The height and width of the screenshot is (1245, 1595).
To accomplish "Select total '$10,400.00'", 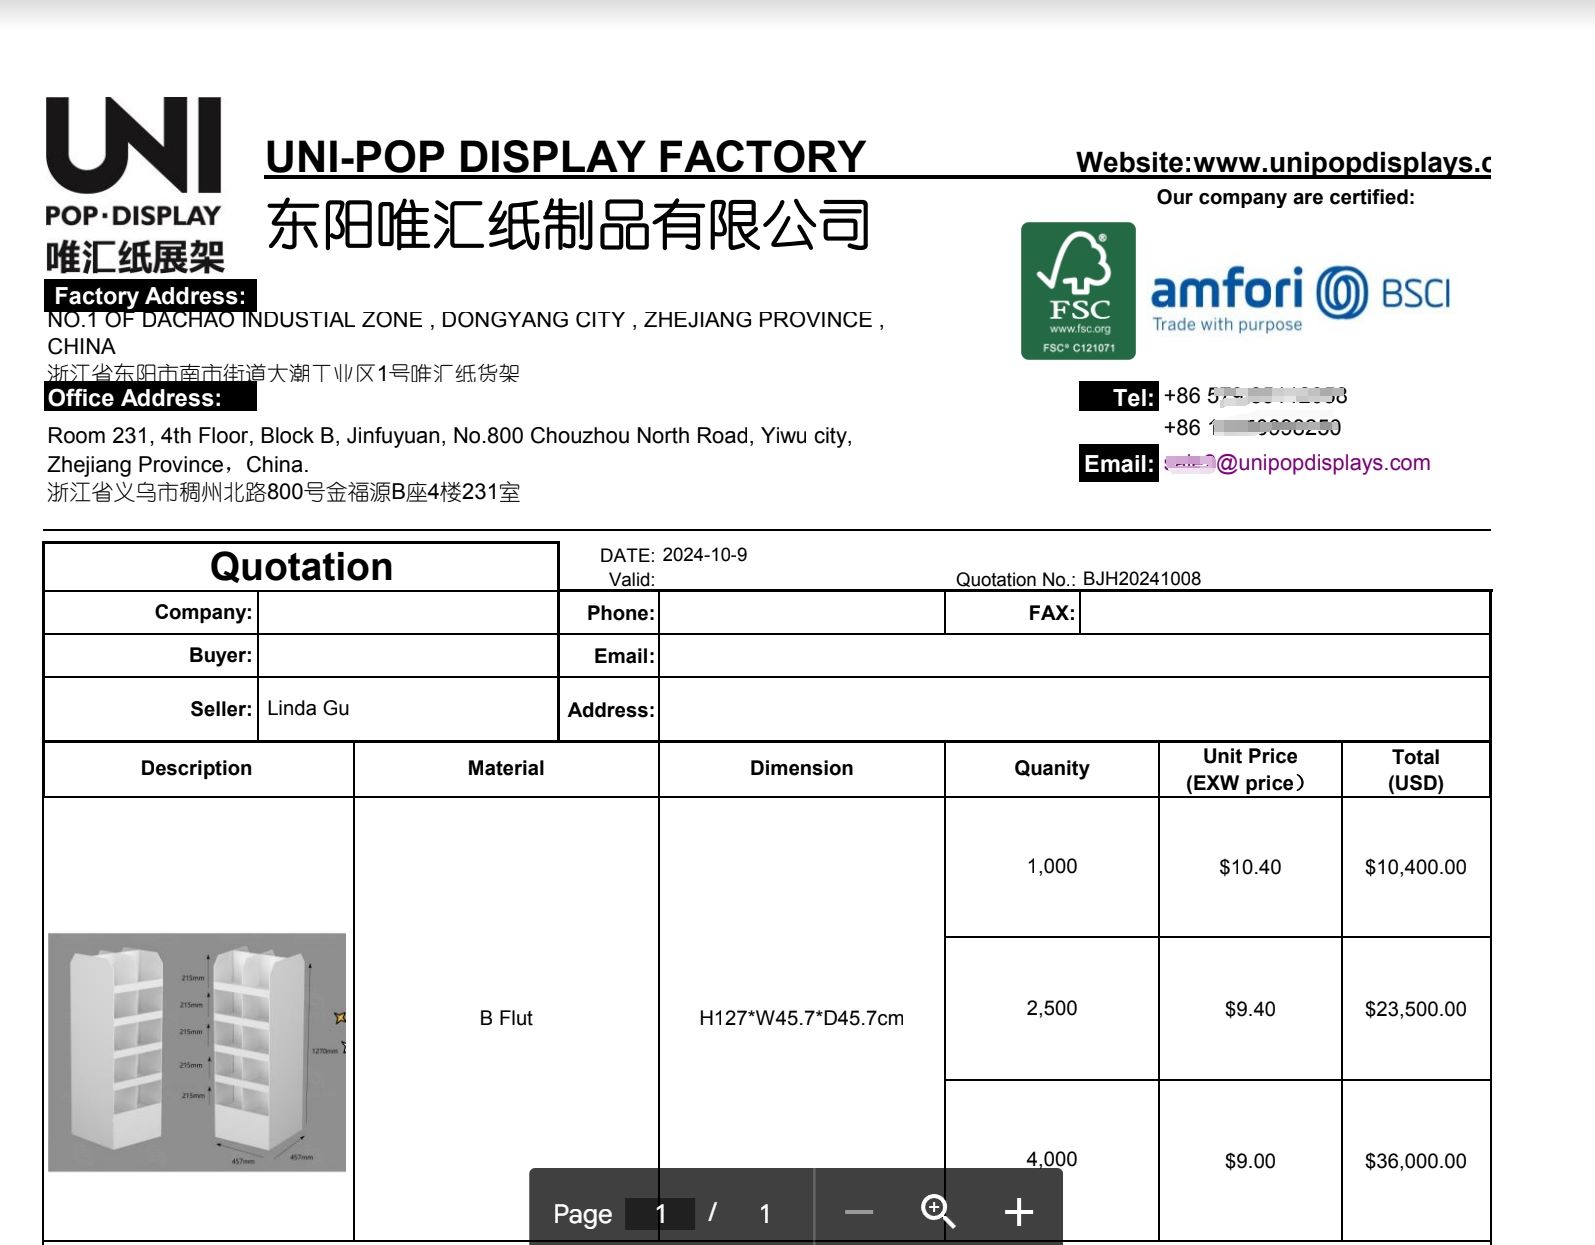I will click(x=1415, y=867).
